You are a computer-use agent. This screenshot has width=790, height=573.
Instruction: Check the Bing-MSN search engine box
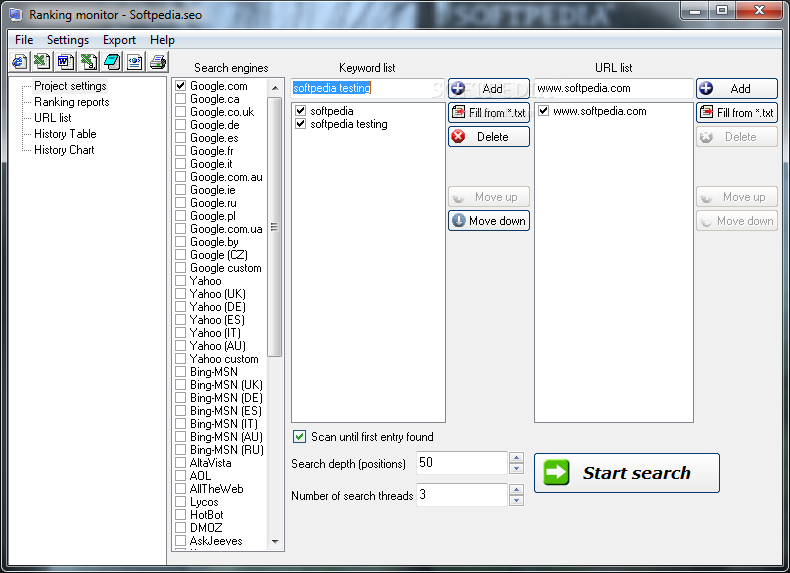pyautogui.click(x=180, y=372)
